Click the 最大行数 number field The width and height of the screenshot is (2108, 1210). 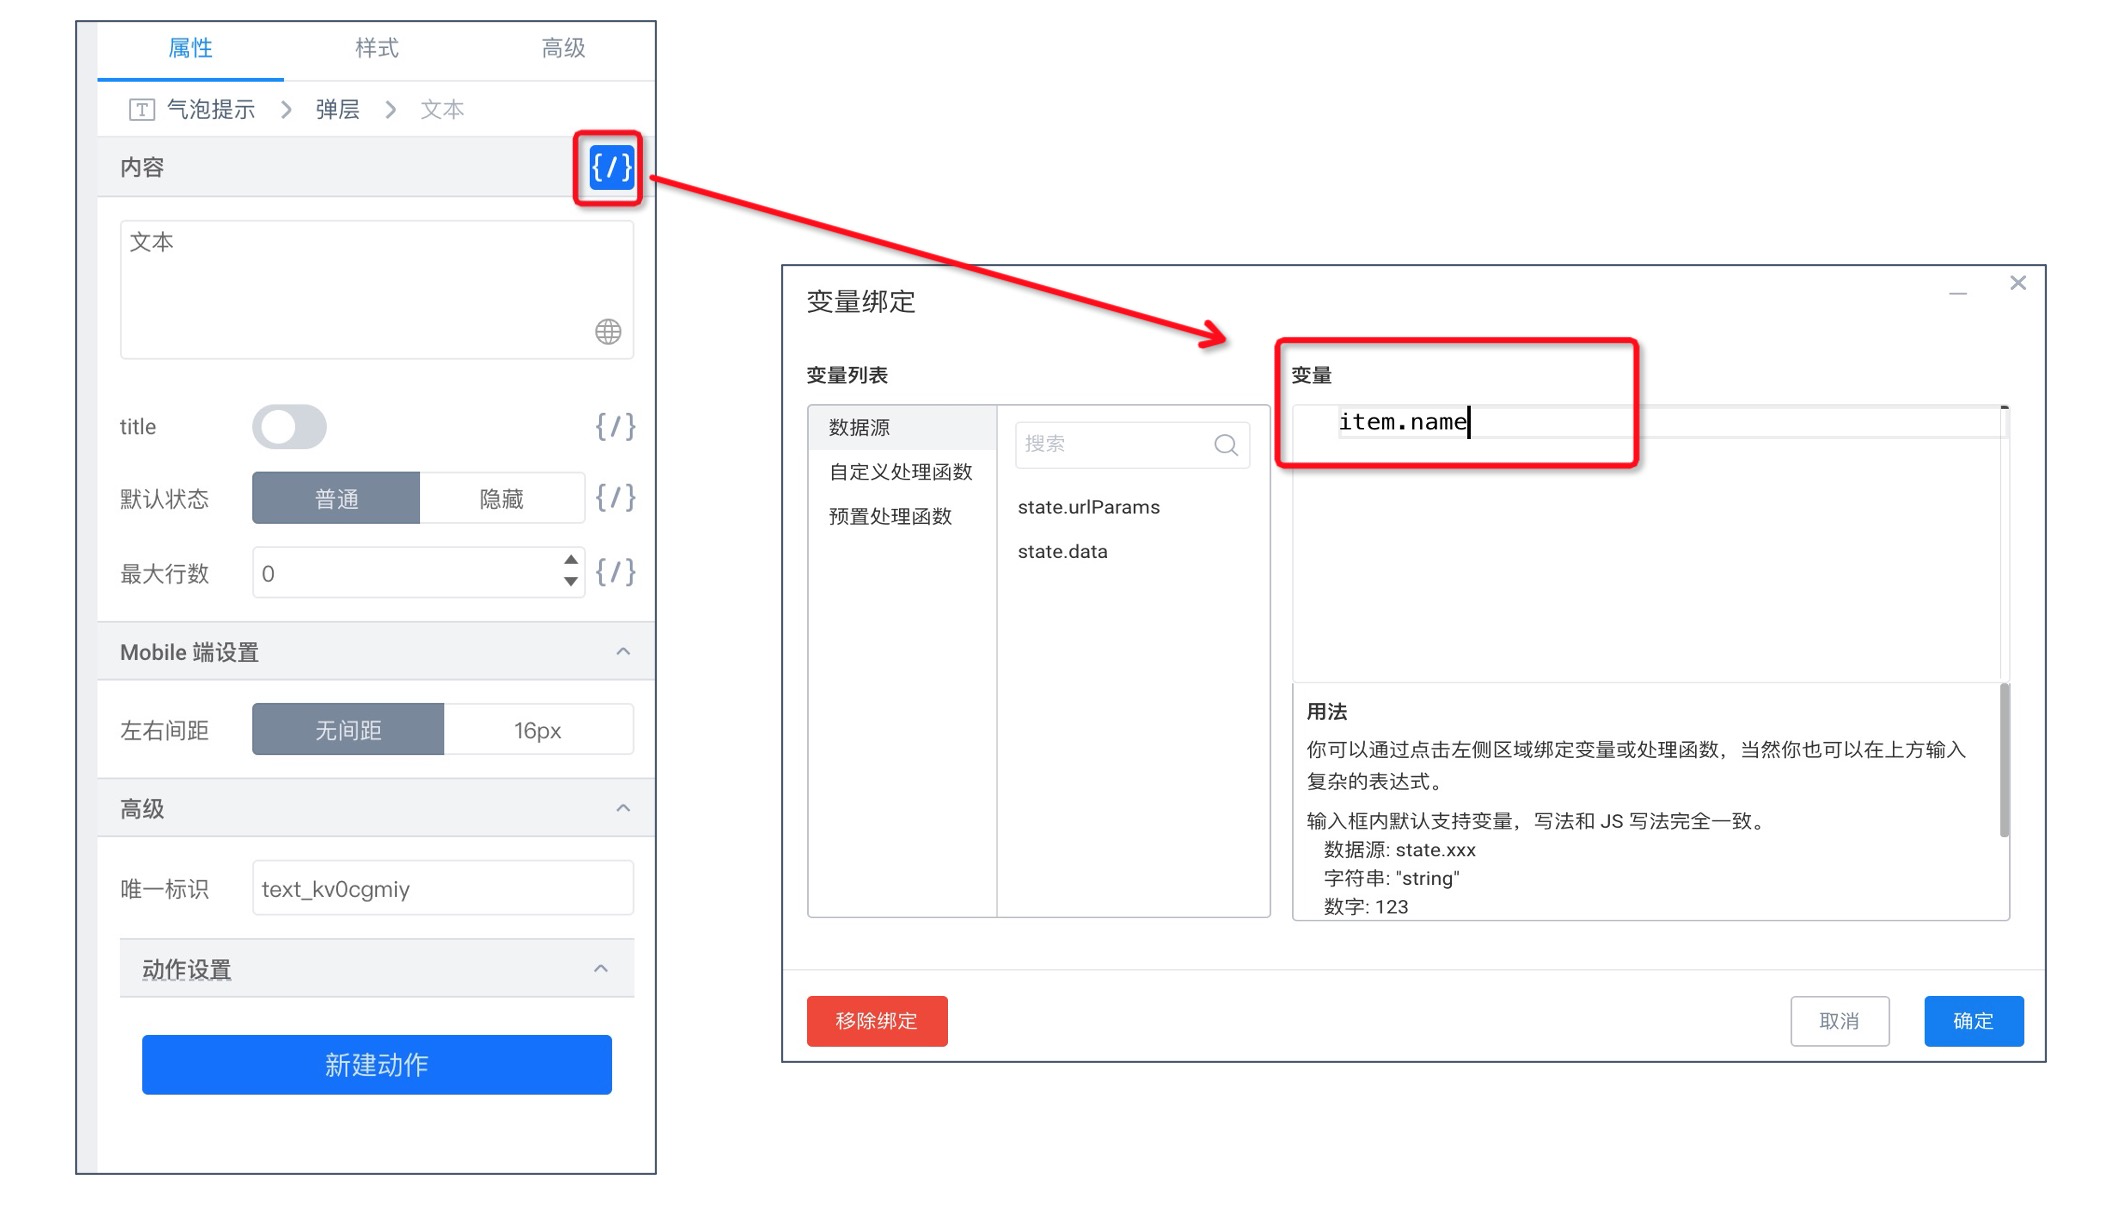(418, 573)
